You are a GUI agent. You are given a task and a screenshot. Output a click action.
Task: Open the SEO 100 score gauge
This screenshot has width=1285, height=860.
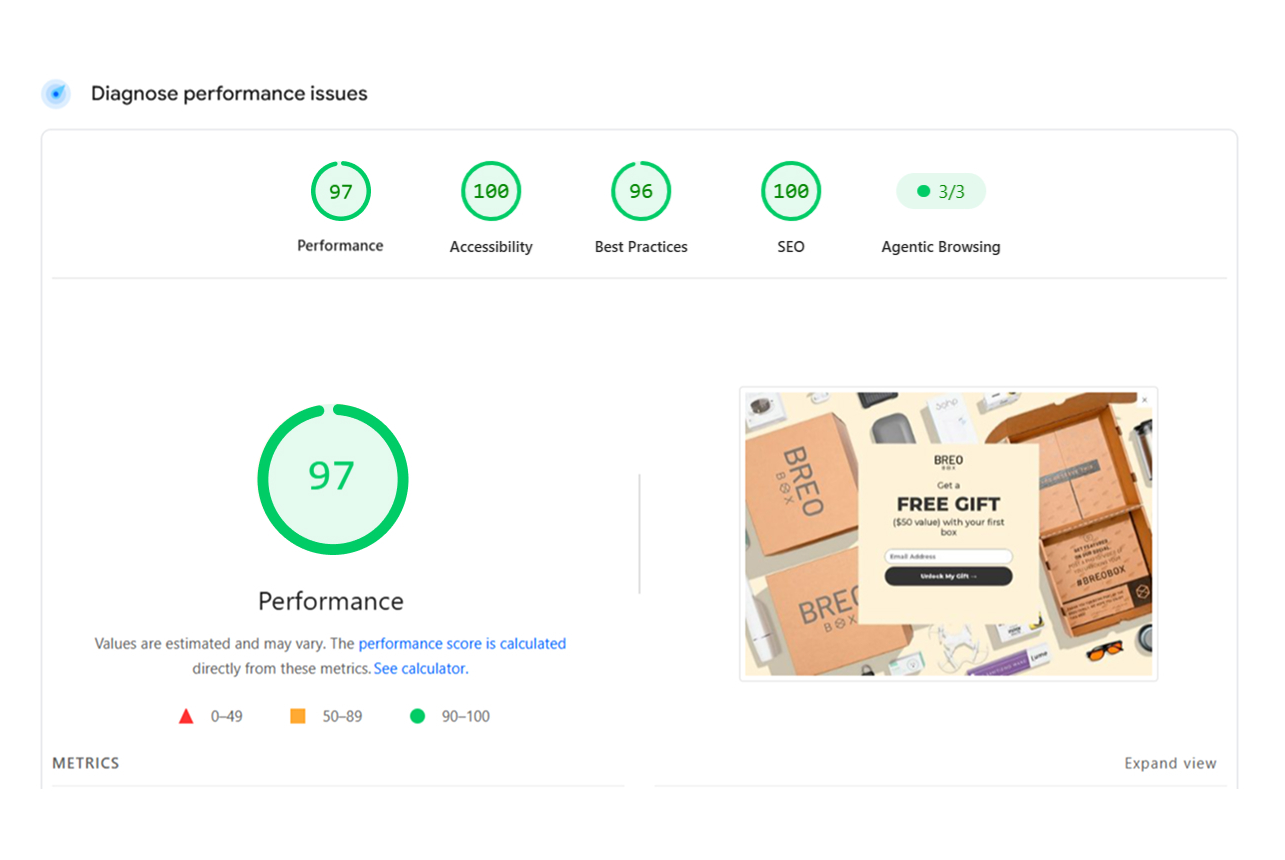tap(791, 191)
